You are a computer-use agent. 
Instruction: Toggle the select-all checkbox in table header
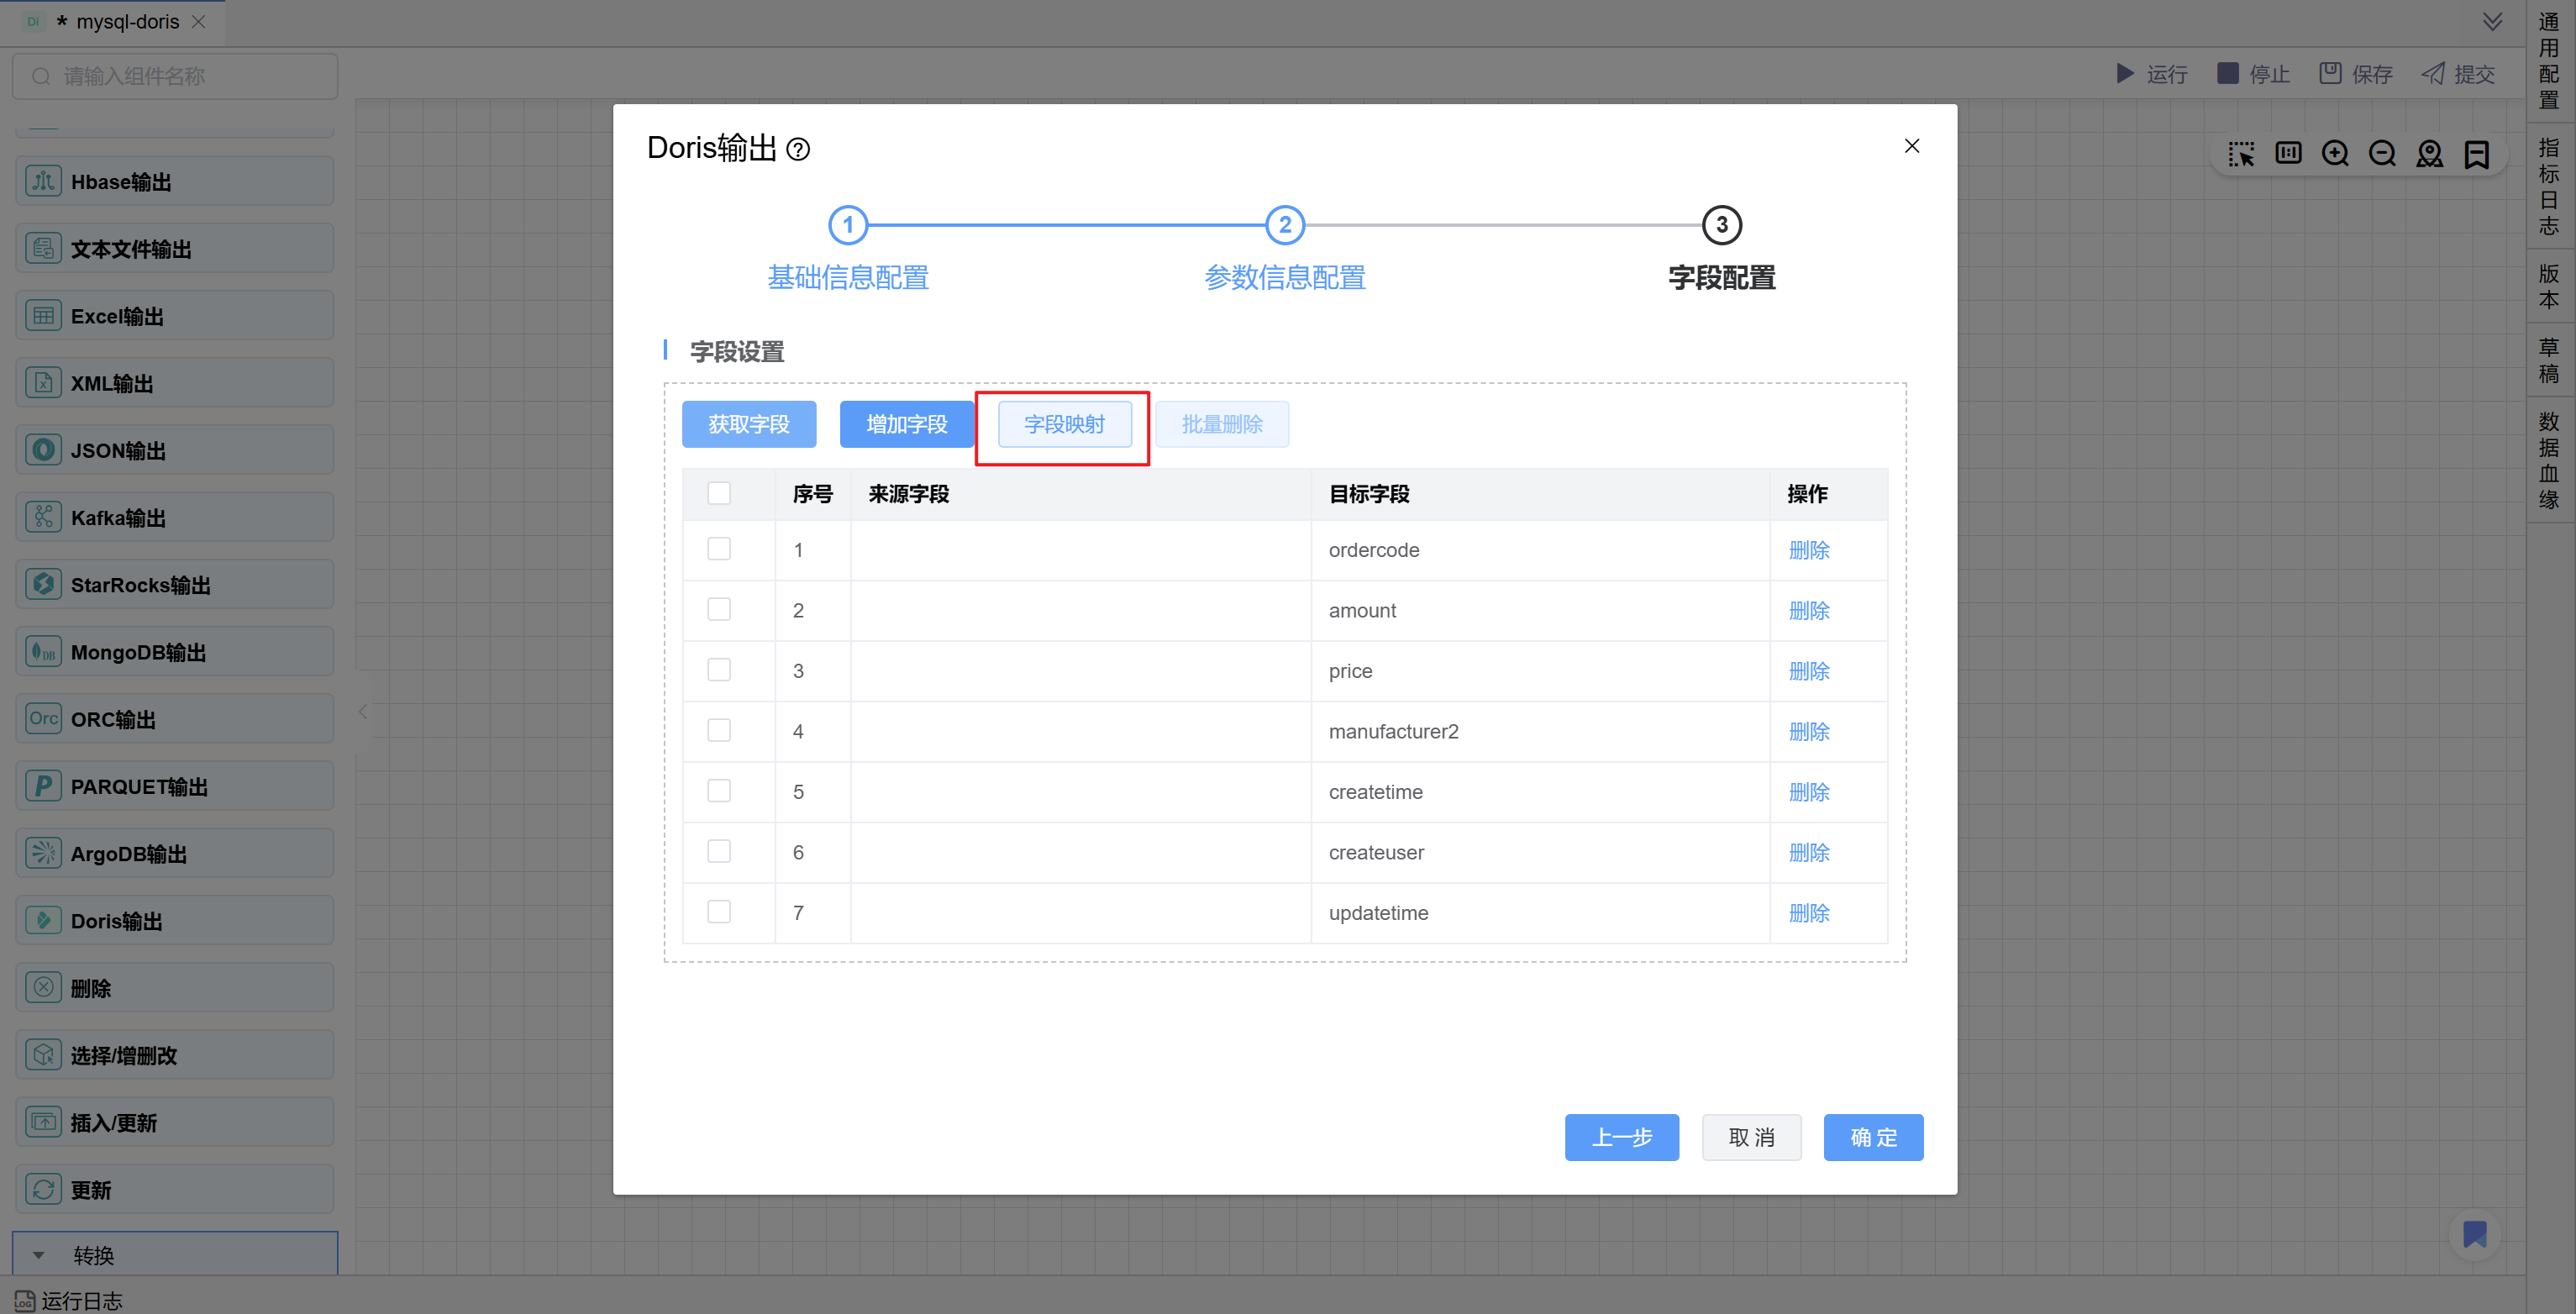[x=718, y=493]
